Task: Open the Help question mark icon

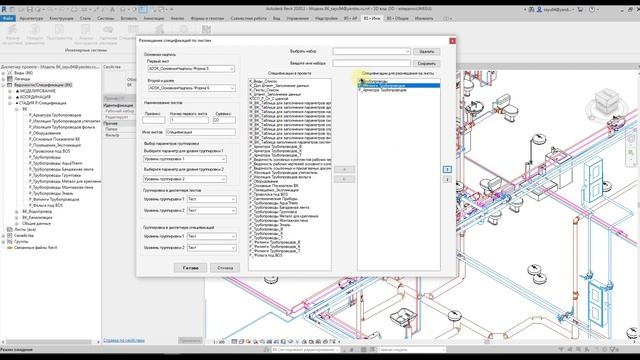Action: [x=592, y=9]
